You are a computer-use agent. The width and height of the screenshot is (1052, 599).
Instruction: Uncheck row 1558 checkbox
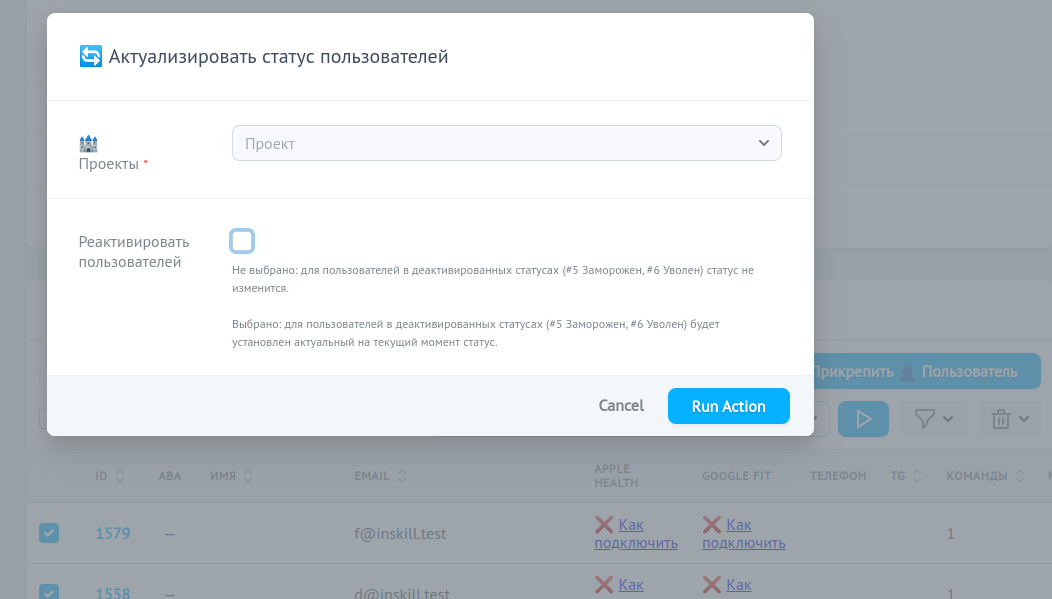click(x=49, y=591)
